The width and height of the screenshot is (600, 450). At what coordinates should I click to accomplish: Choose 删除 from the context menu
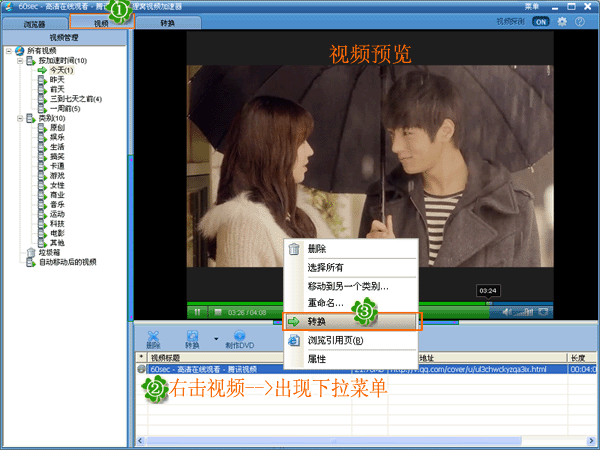[351, 249]
